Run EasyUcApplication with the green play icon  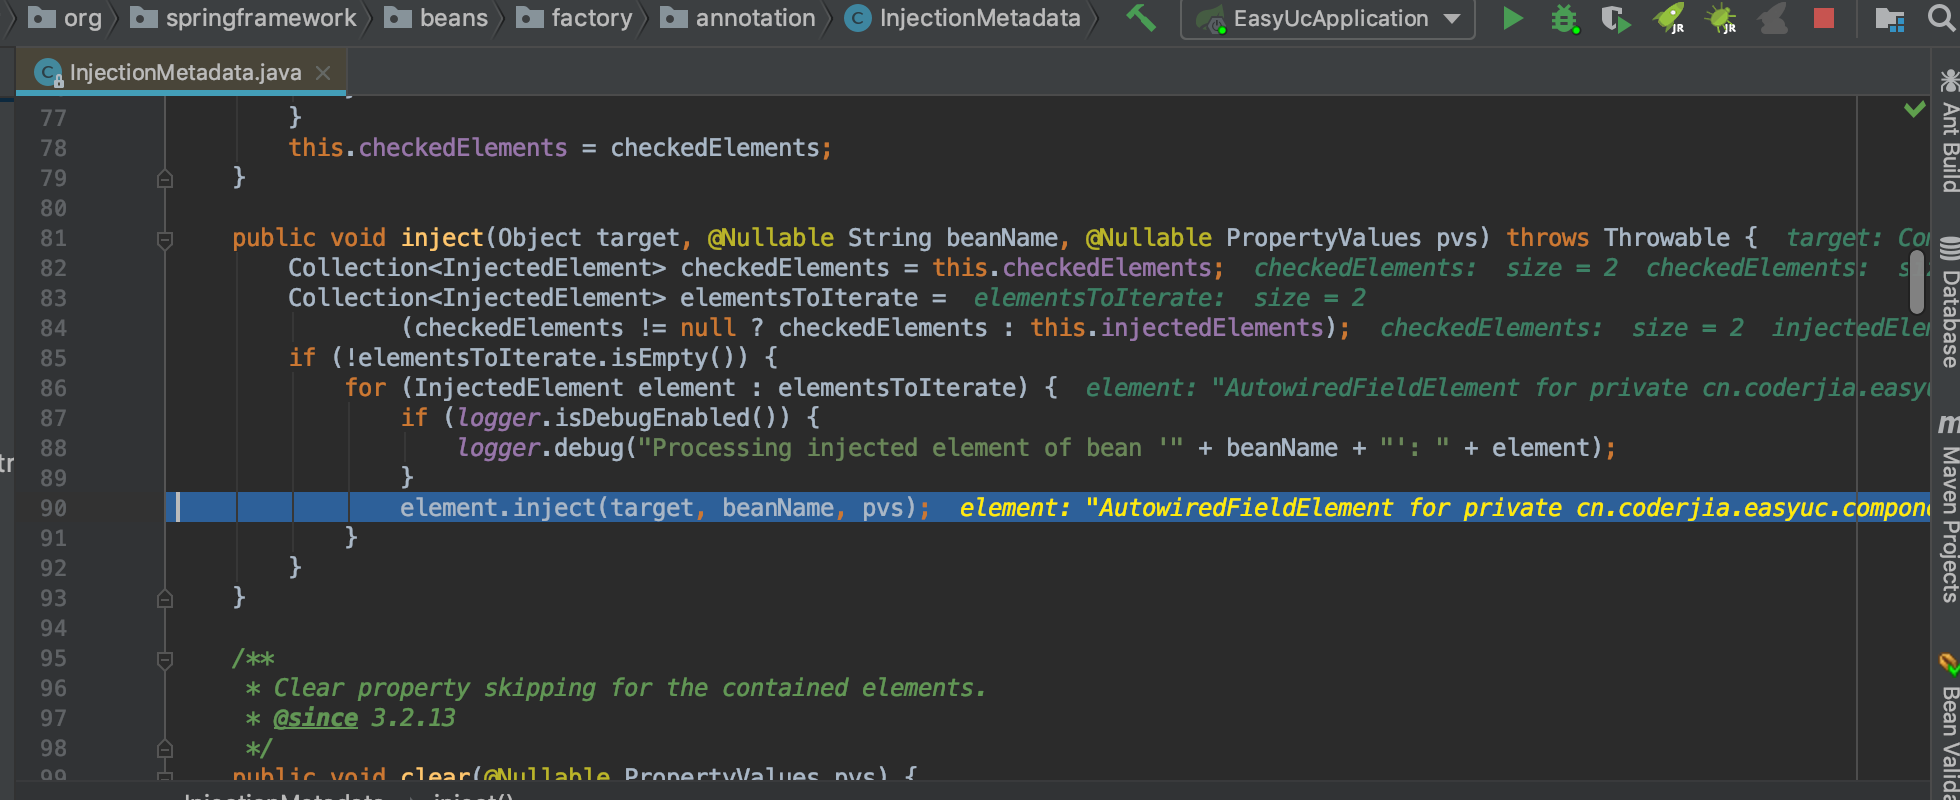(1513, 18)
